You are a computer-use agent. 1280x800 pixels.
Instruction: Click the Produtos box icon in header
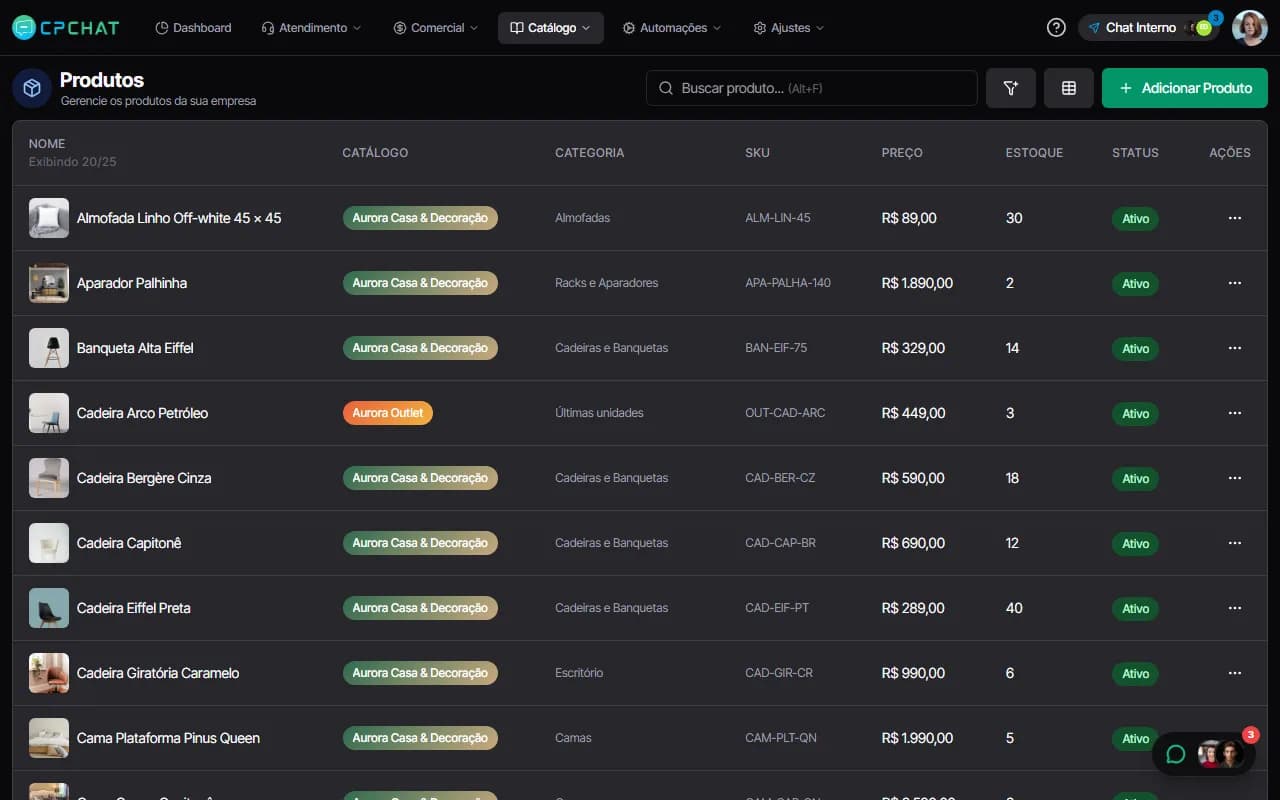pos(32,88)
